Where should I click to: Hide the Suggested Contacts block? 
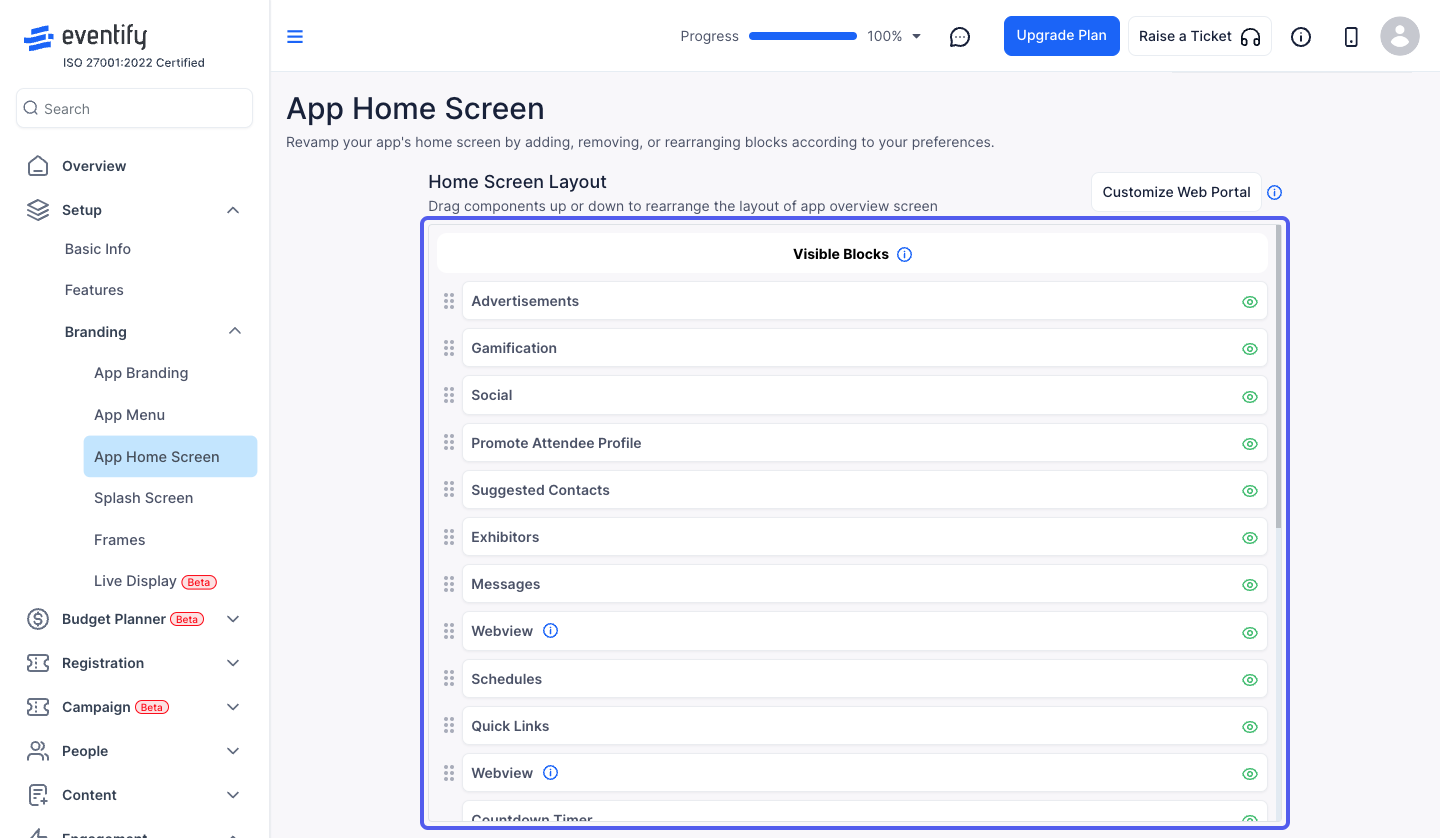point(1249,491)
